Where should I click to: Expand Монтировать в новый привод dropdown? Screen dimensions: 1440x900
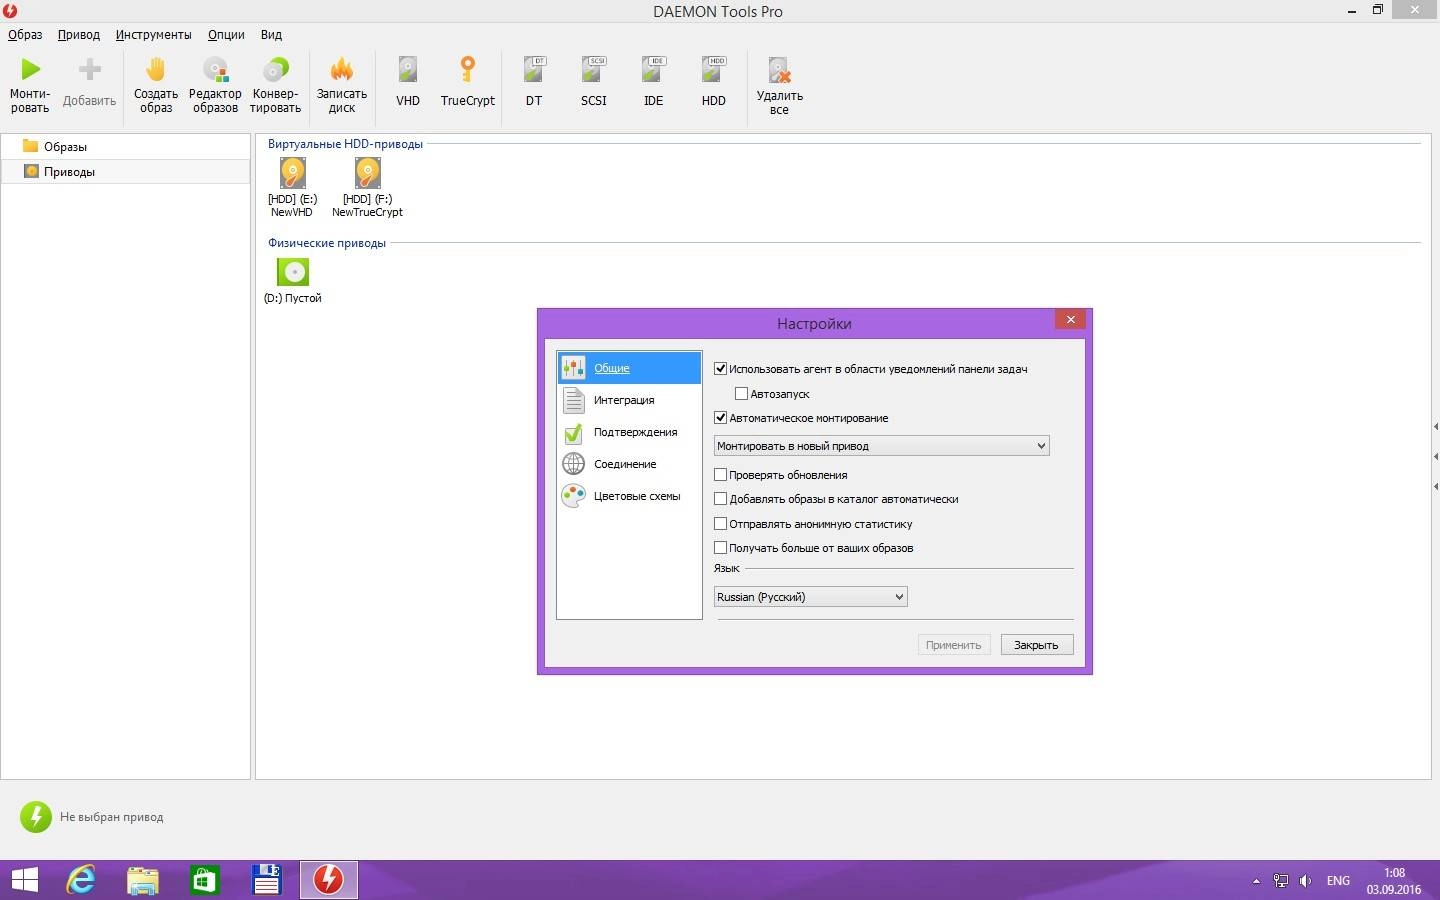[881, 446]
